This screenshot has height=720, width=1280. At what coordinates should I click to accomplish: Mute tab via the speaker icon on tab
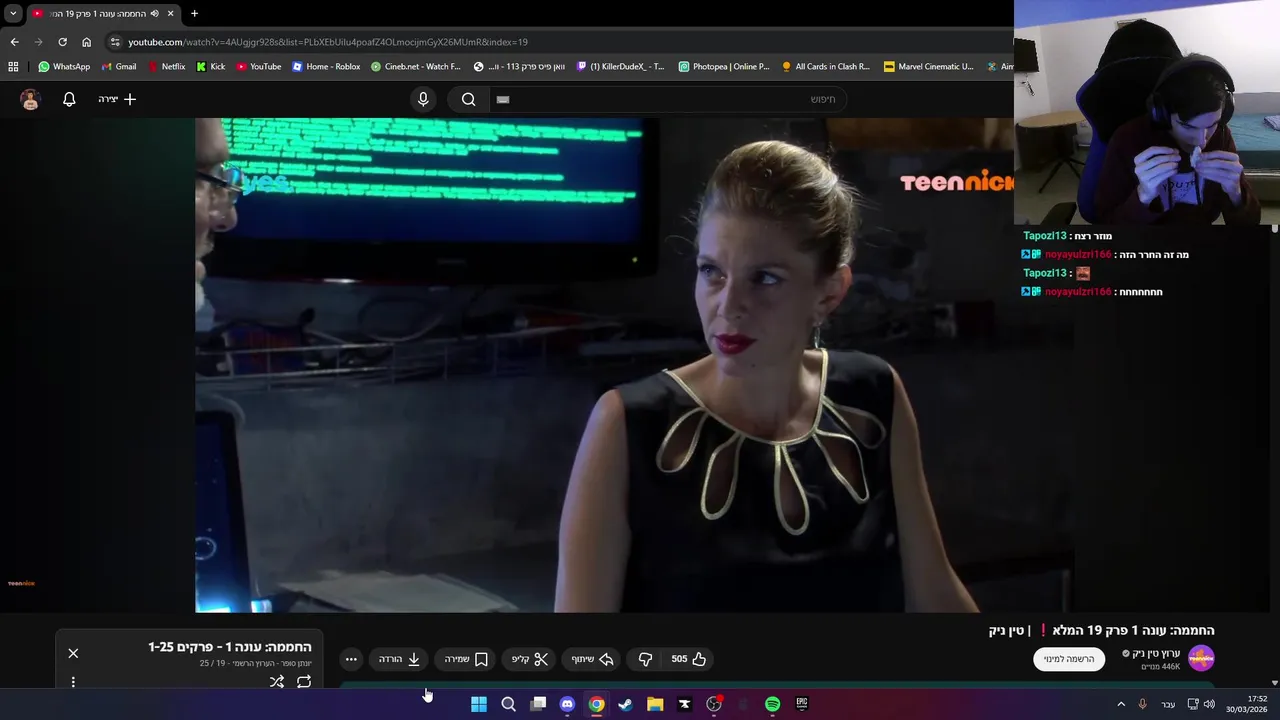[154, 14]
